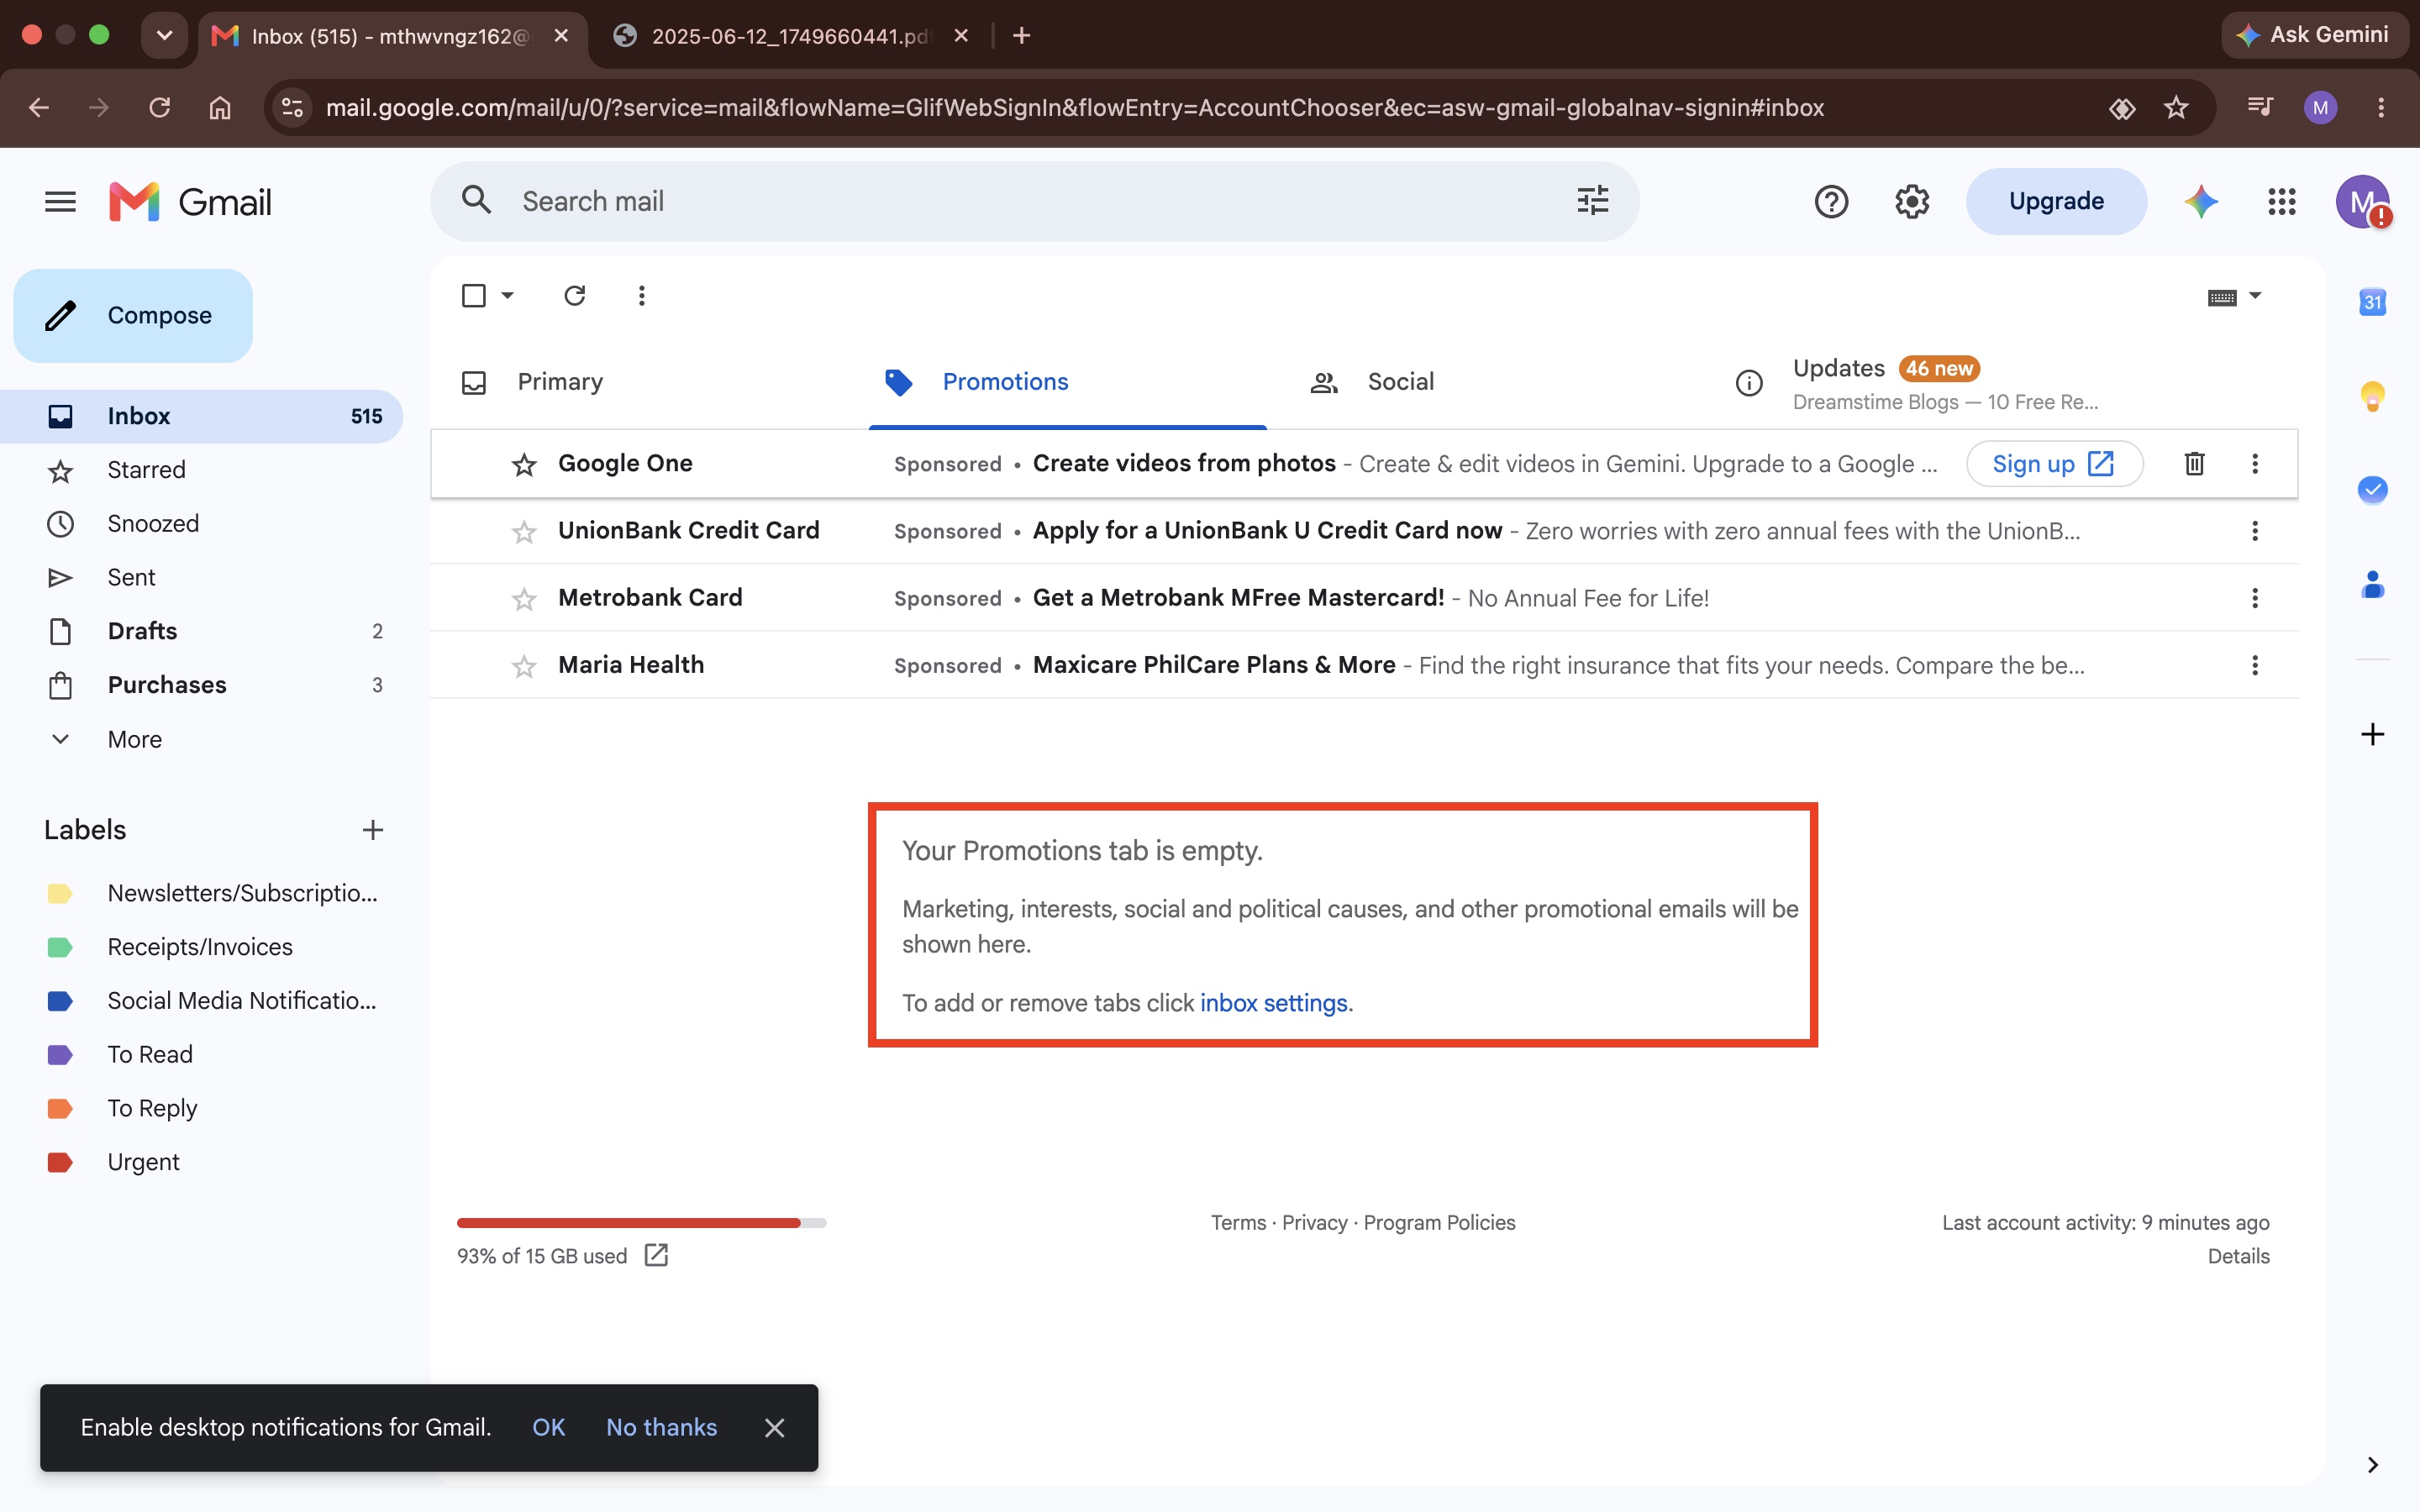The image size is (2420, 1512).
Task: Tick the select all messages checkbox
Action: tap(474, 296)
